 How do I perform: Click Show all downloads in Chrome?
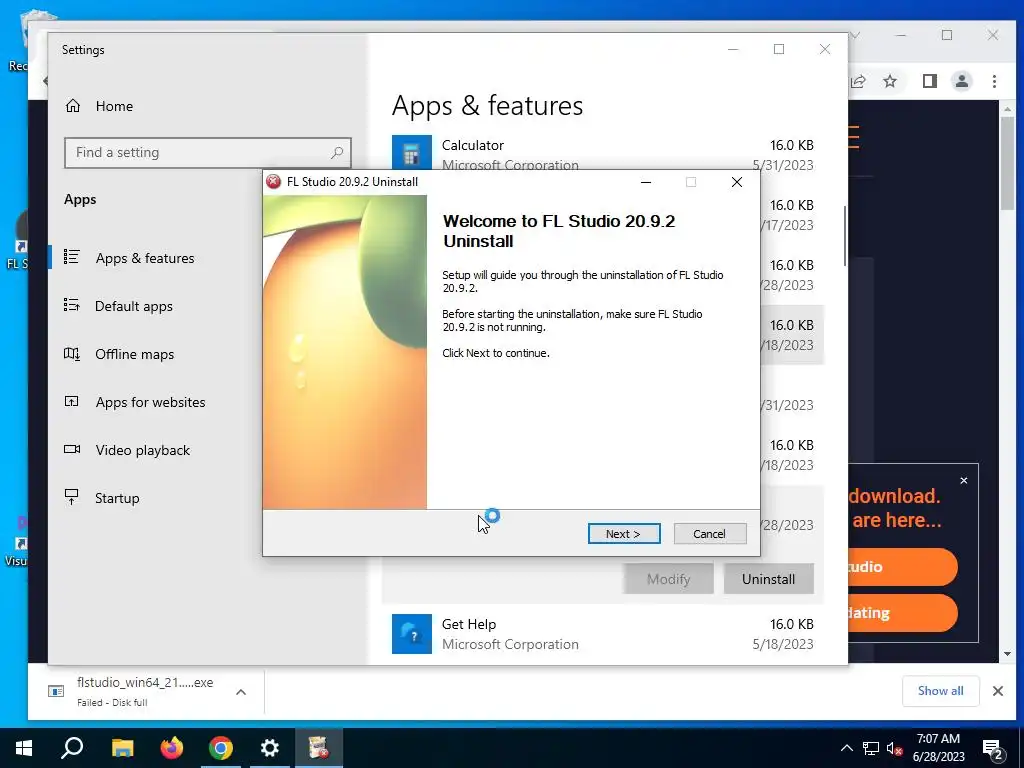tap(940, 691)
